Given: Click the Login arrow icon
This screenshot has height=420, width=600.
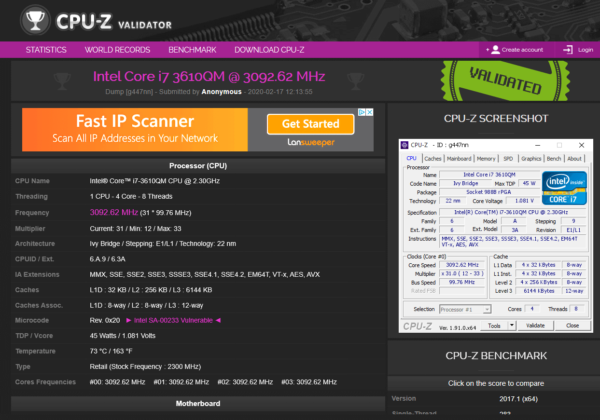Looking at the screenshot, I should 568,50.
